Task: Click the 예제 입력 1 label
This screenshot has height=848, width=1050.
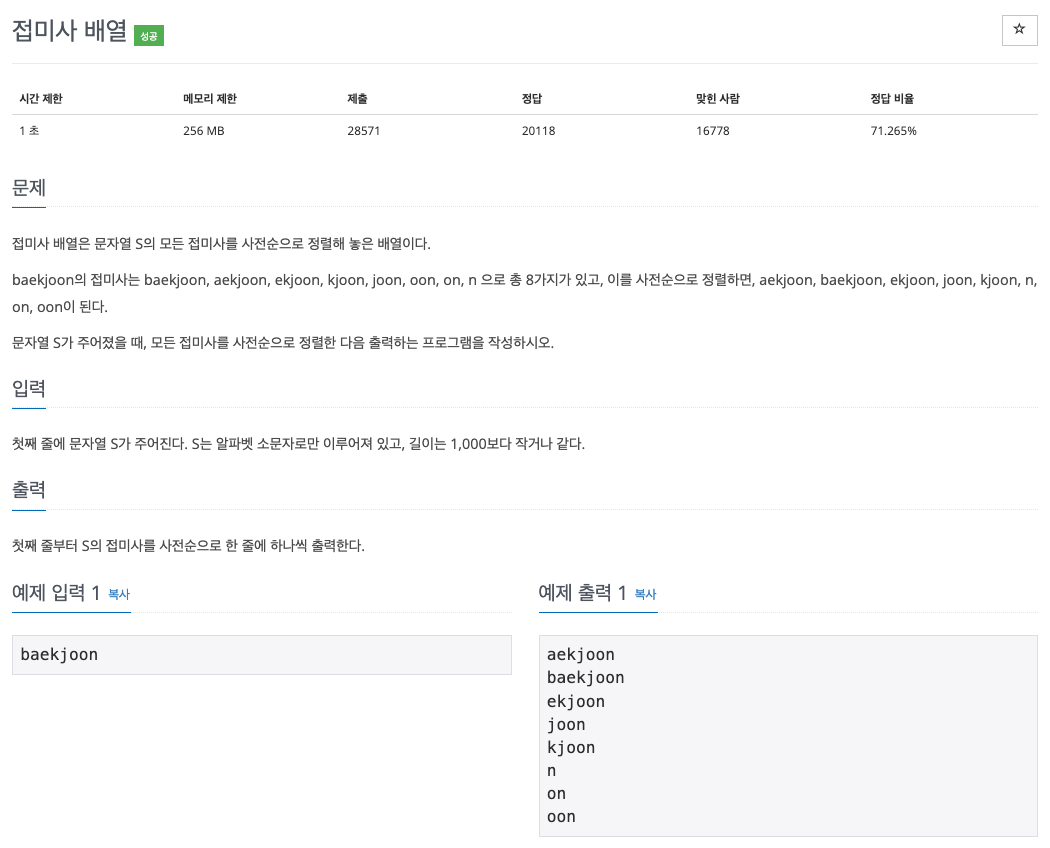Action: coord(55,592)
